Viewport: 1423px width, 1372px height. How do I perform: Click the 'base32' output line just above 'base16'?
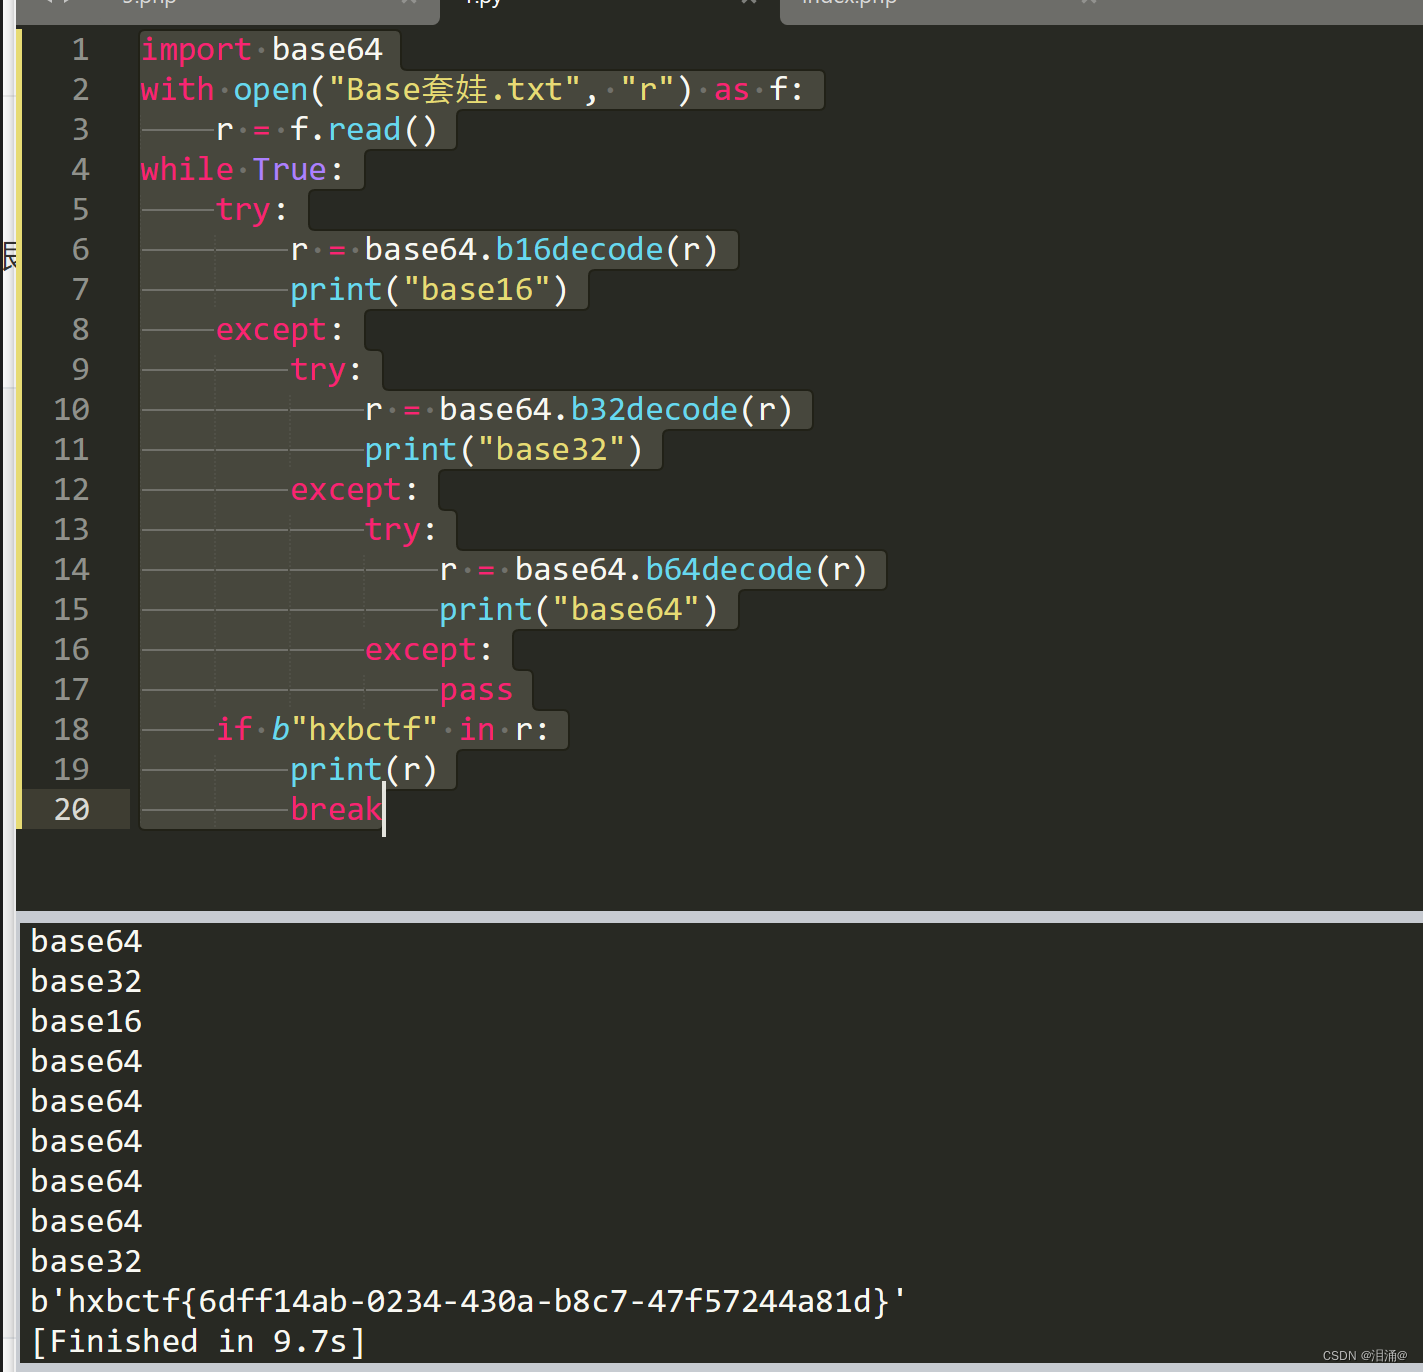click(x=87, y=982)
